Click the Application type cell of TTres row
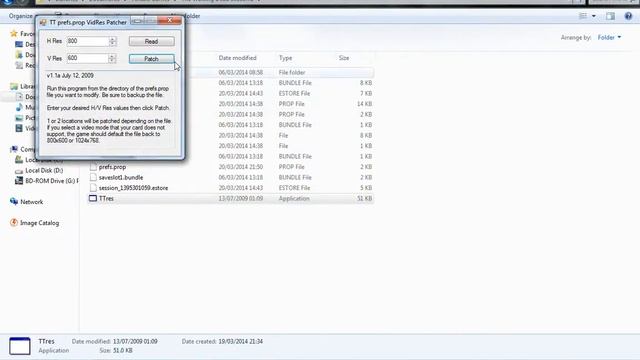640x360 pixels. pos(294,199)
